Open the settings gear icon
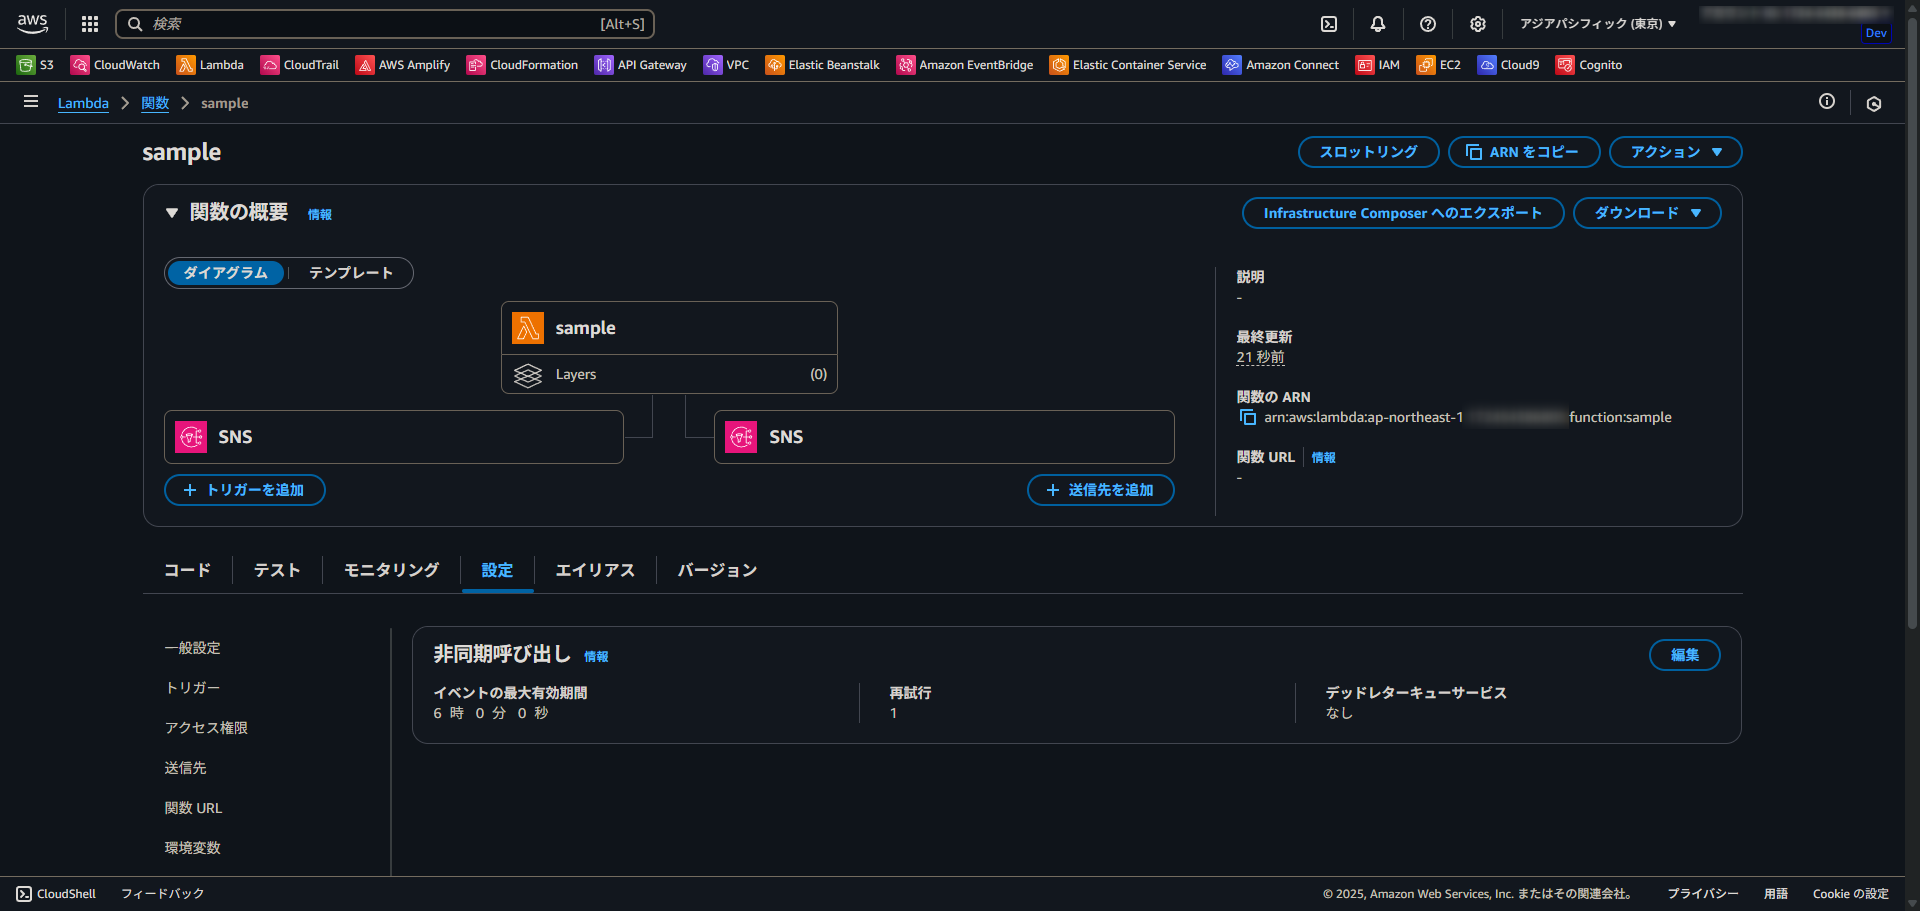The height and width of the screenshot is (911, 1920). [1478, 24]
